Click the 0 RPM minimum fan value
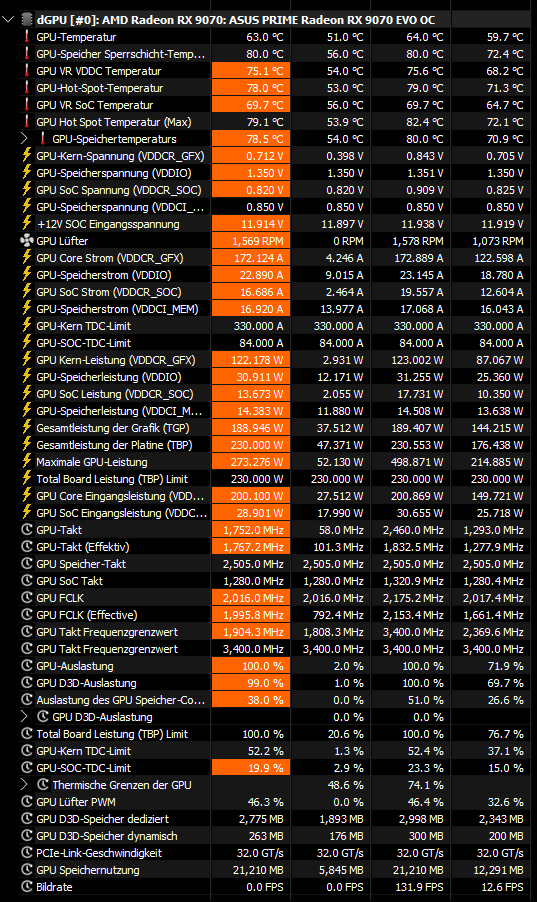The width and height of the screenshot is (537, 902). [x=348, y=241]
